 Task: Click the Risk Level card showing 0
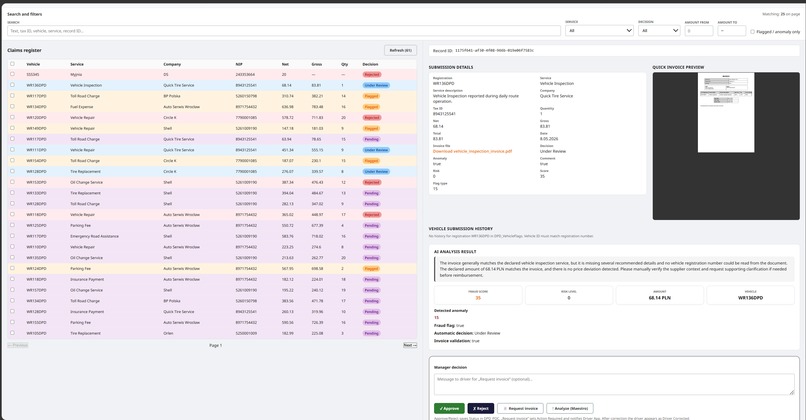[x=569, y=295]
